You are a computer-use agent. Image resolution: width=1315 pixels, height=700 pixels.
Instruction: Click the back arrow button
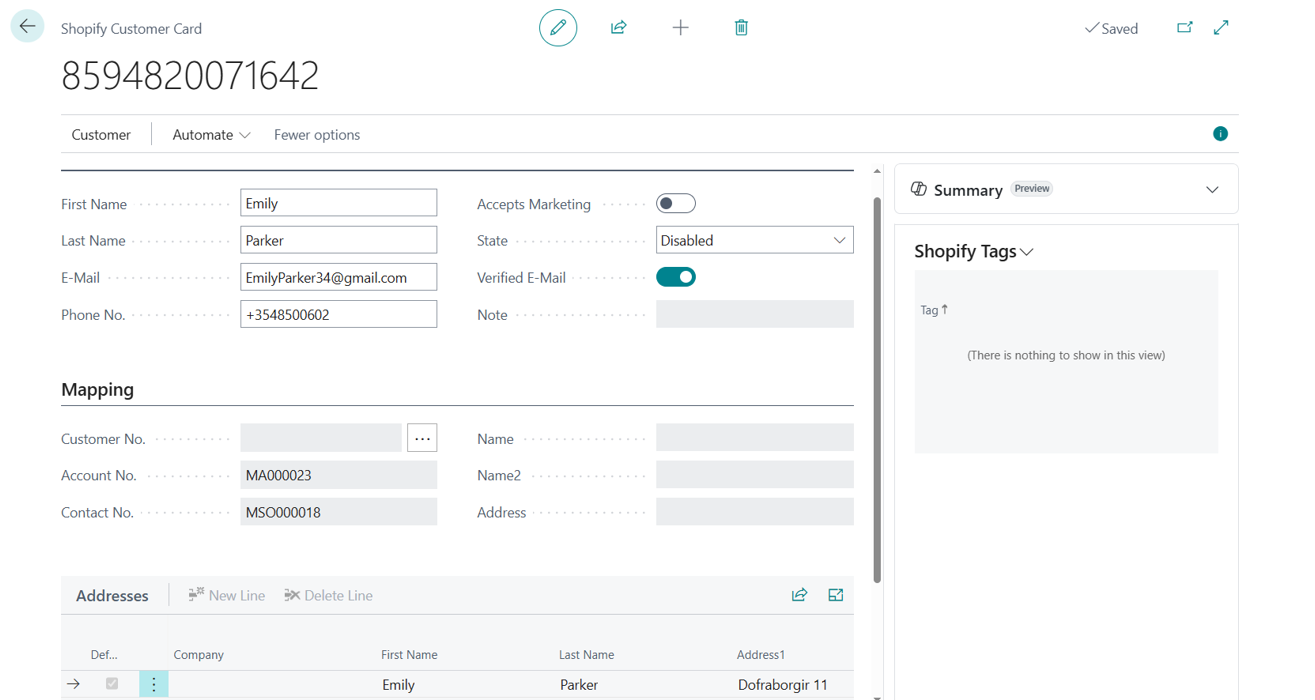pyautogui.click(x=27, y=27)
